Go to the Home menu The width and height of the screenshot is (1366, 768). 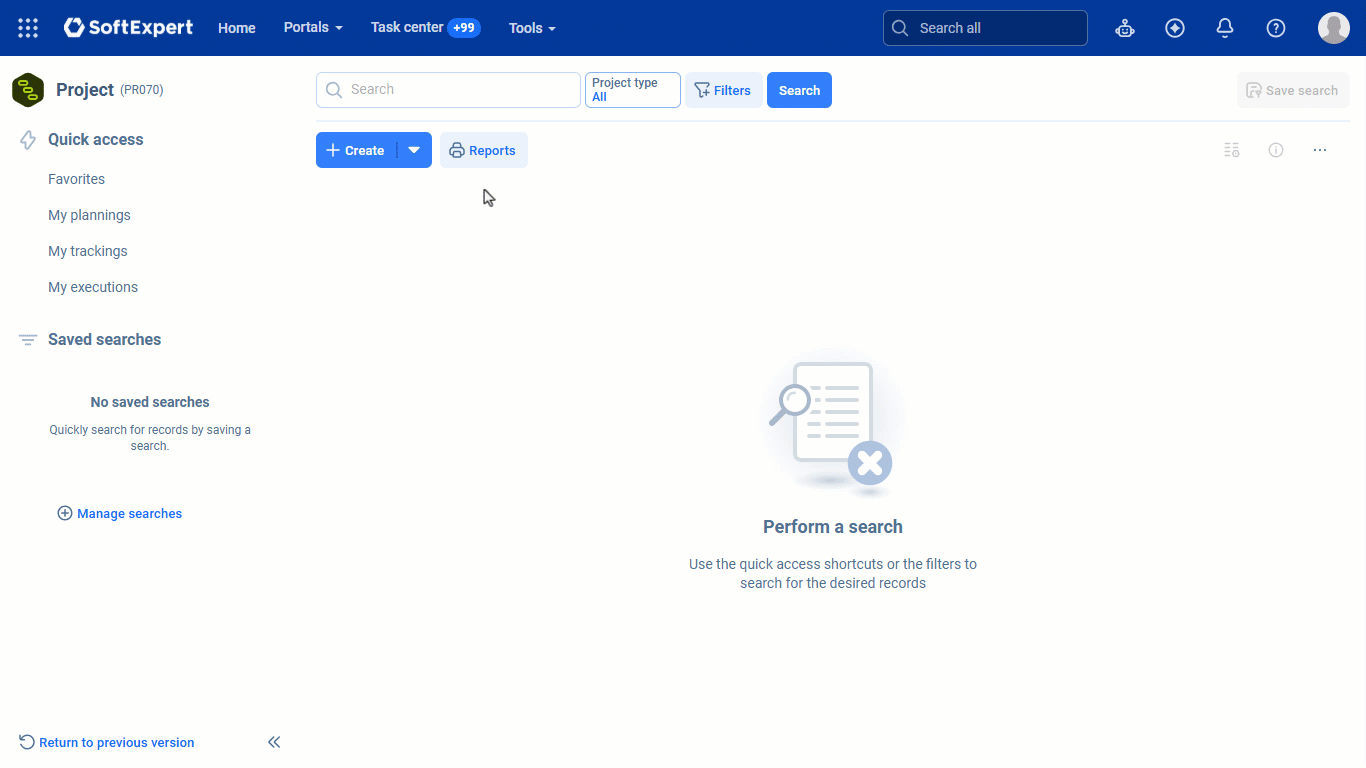(x=237, y=28)
